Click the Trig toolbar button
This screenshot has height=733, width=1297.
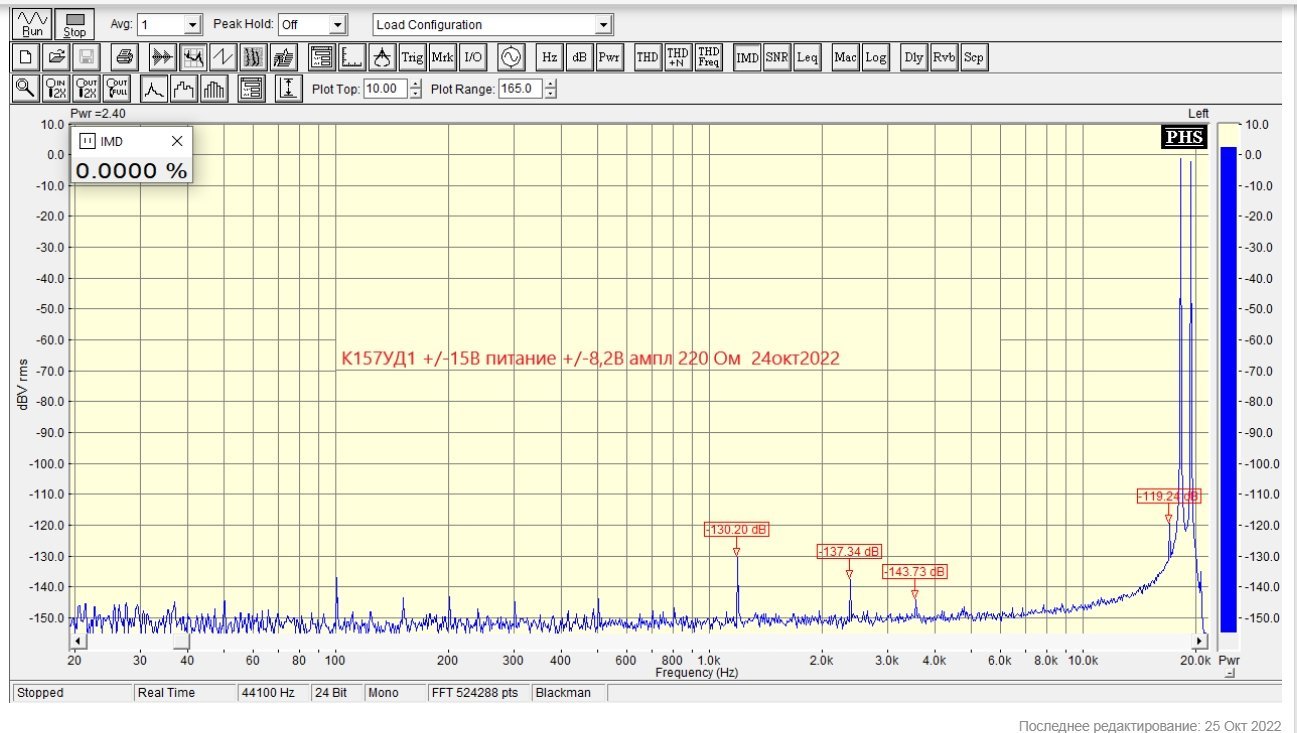coord(413,57)
